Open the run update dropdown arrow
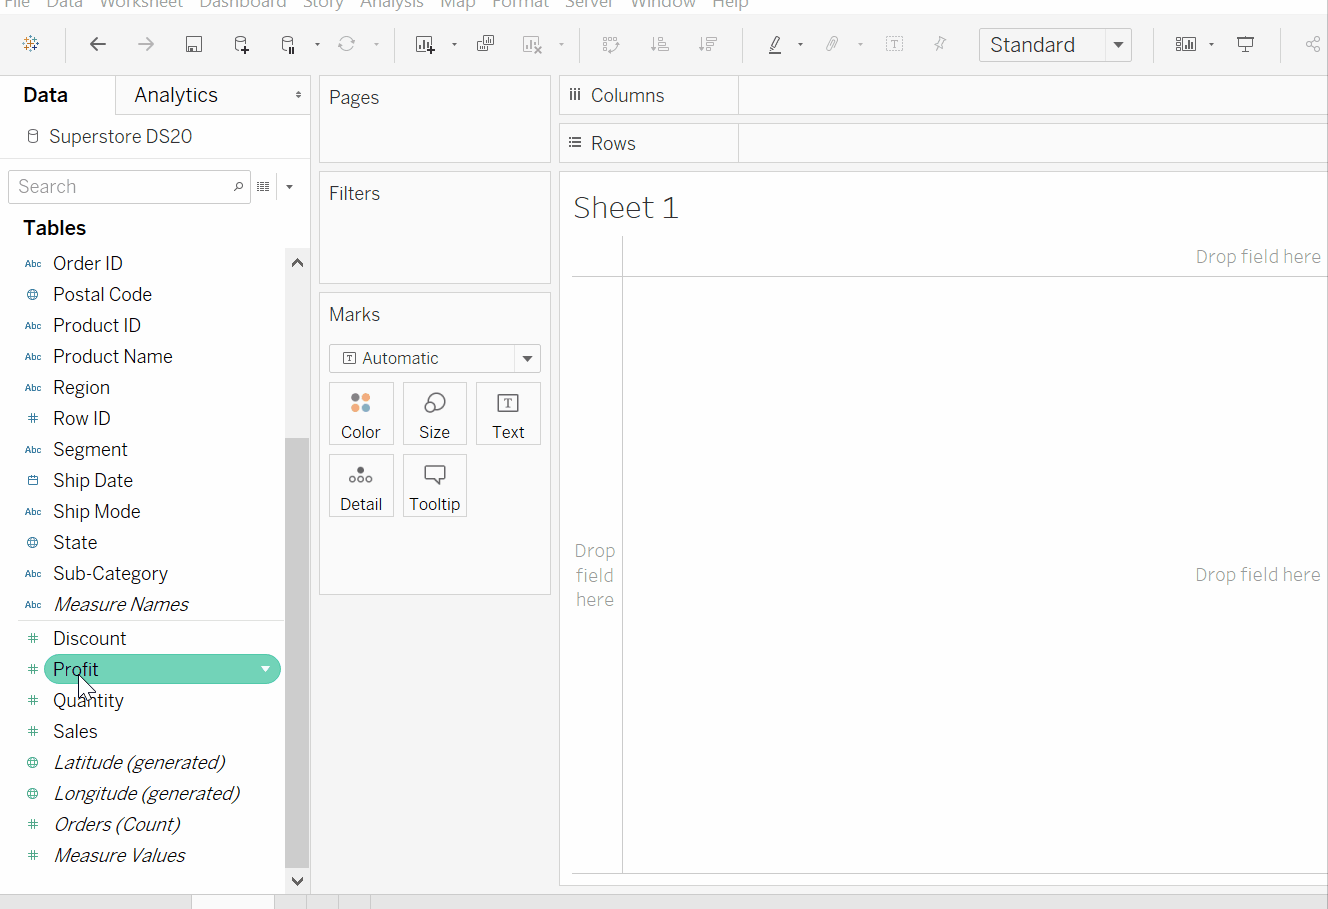This screenshot has width=1328, height=909. 376,44
